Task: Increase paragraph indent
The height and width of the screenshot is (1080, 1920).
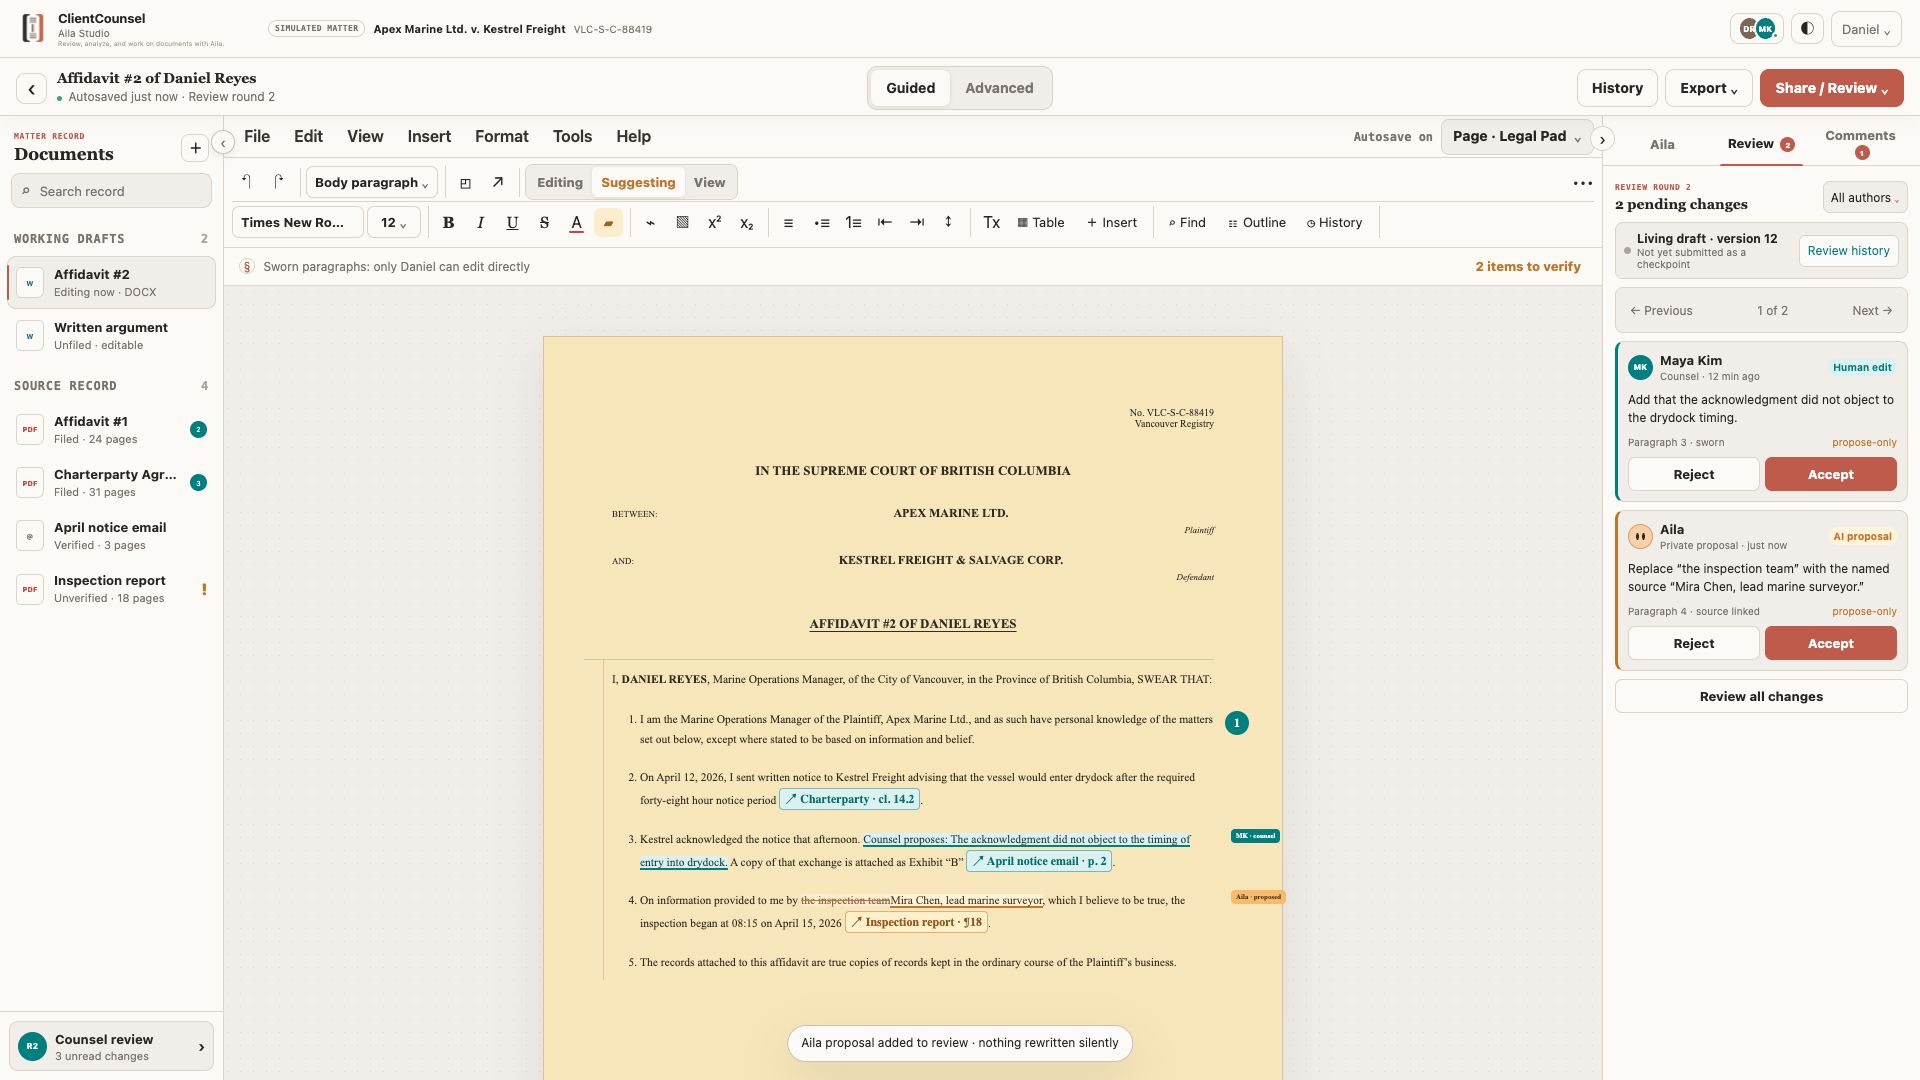Action: tap(917, 223)
